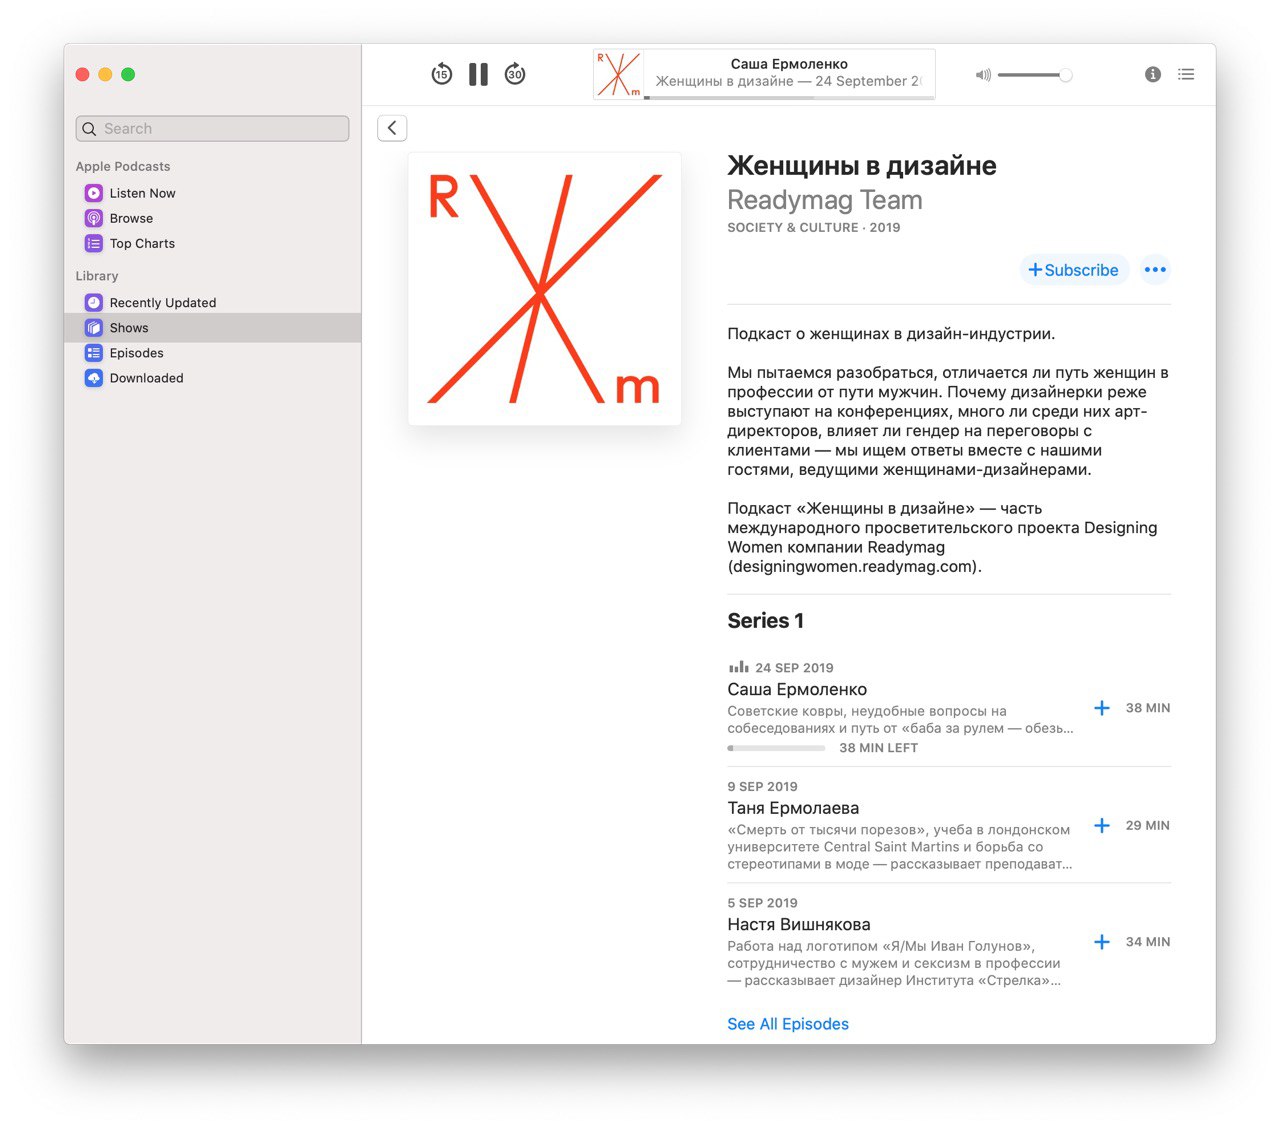
Task: Click the Episodes list icon
Action: pos(93,353)
